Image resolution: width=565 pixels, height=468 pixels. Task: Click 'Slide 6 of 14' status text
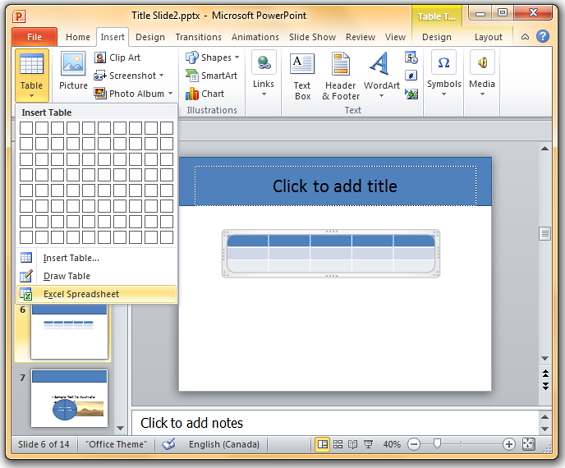(x=44, y=445)
